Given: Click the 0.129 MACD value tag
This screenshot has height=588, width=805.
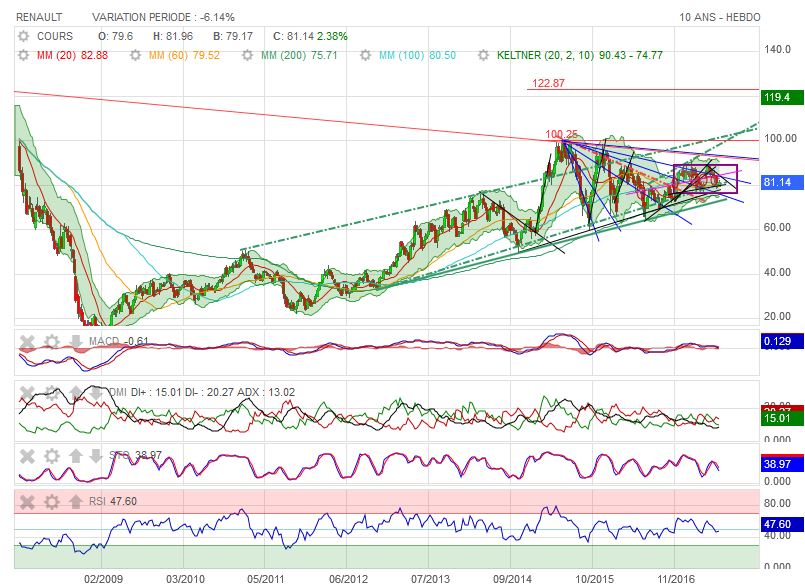Looking at the screenshot, I should click(782, 342).
